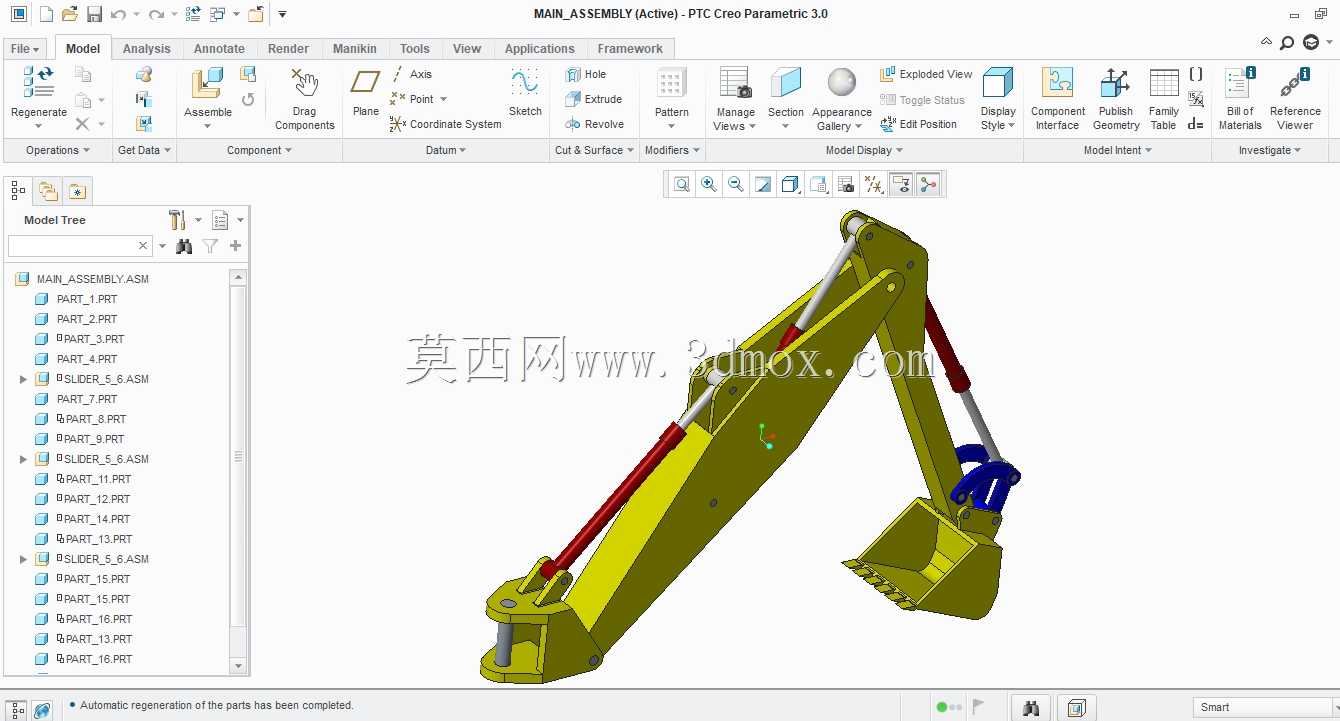Click Zoom In in graphics toolbar
Image resolution: width=1340 pixels, height=721 pixels.
pos(709,184)
